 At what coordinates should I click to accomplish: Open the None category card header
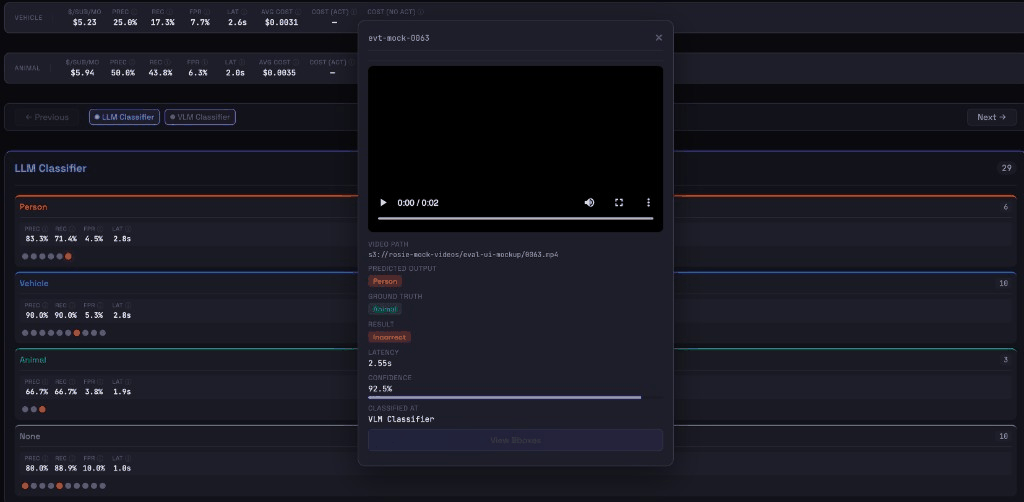click(x=515, y=436)
